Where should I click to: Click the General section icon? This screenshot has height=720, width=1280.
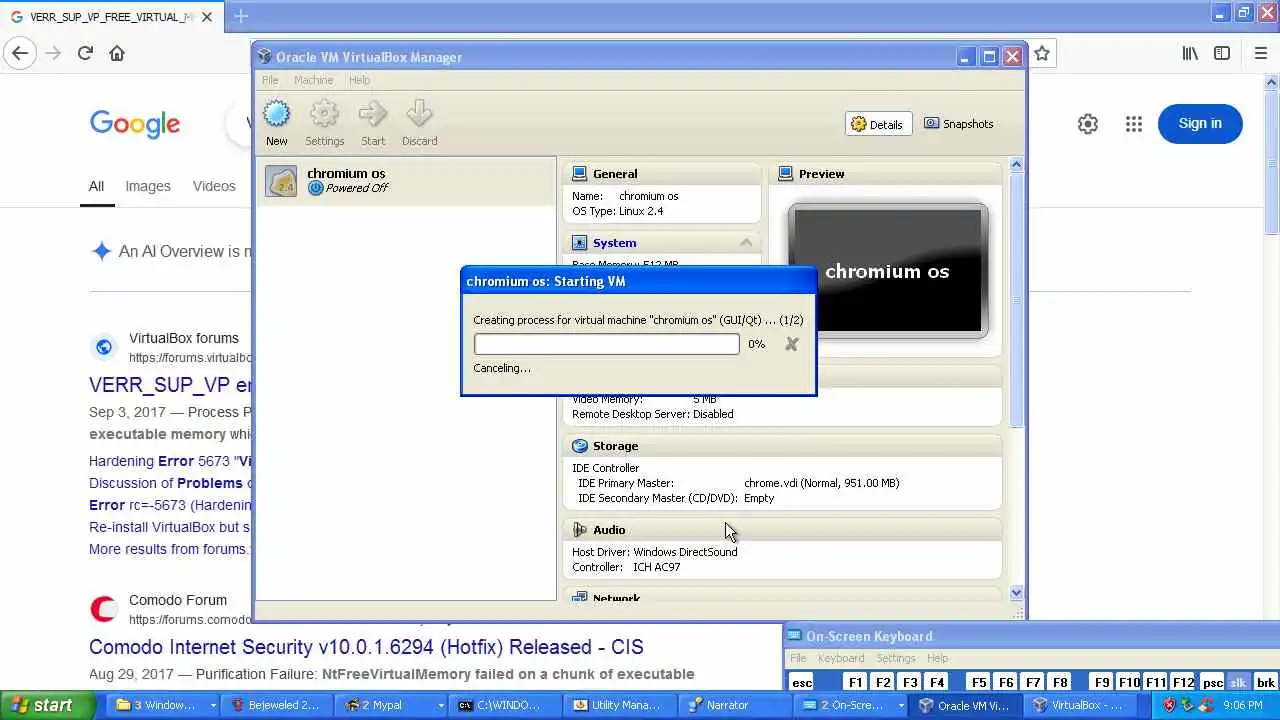tap(580, 174)
